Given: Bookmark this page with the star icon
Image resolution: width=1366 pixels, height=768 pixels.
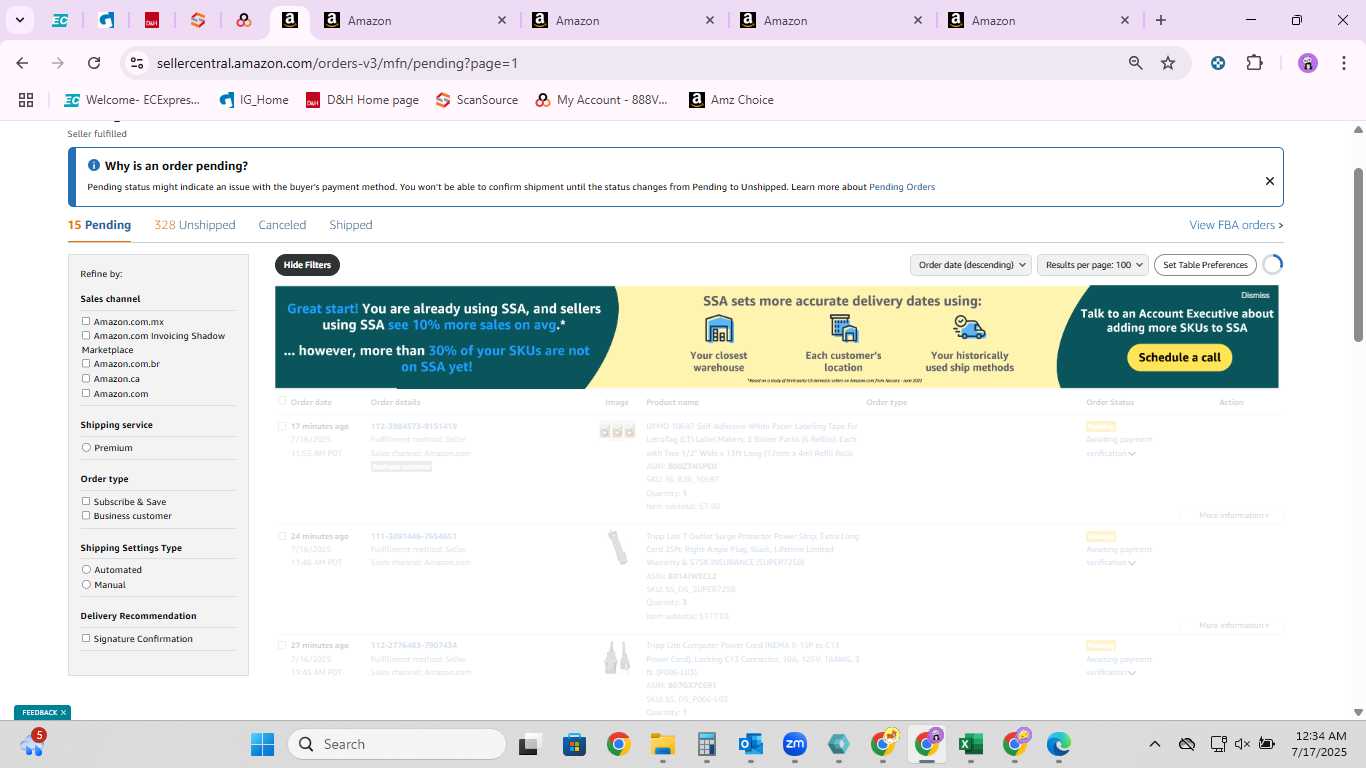Looking at the screenshot, I should (1168, 63).
